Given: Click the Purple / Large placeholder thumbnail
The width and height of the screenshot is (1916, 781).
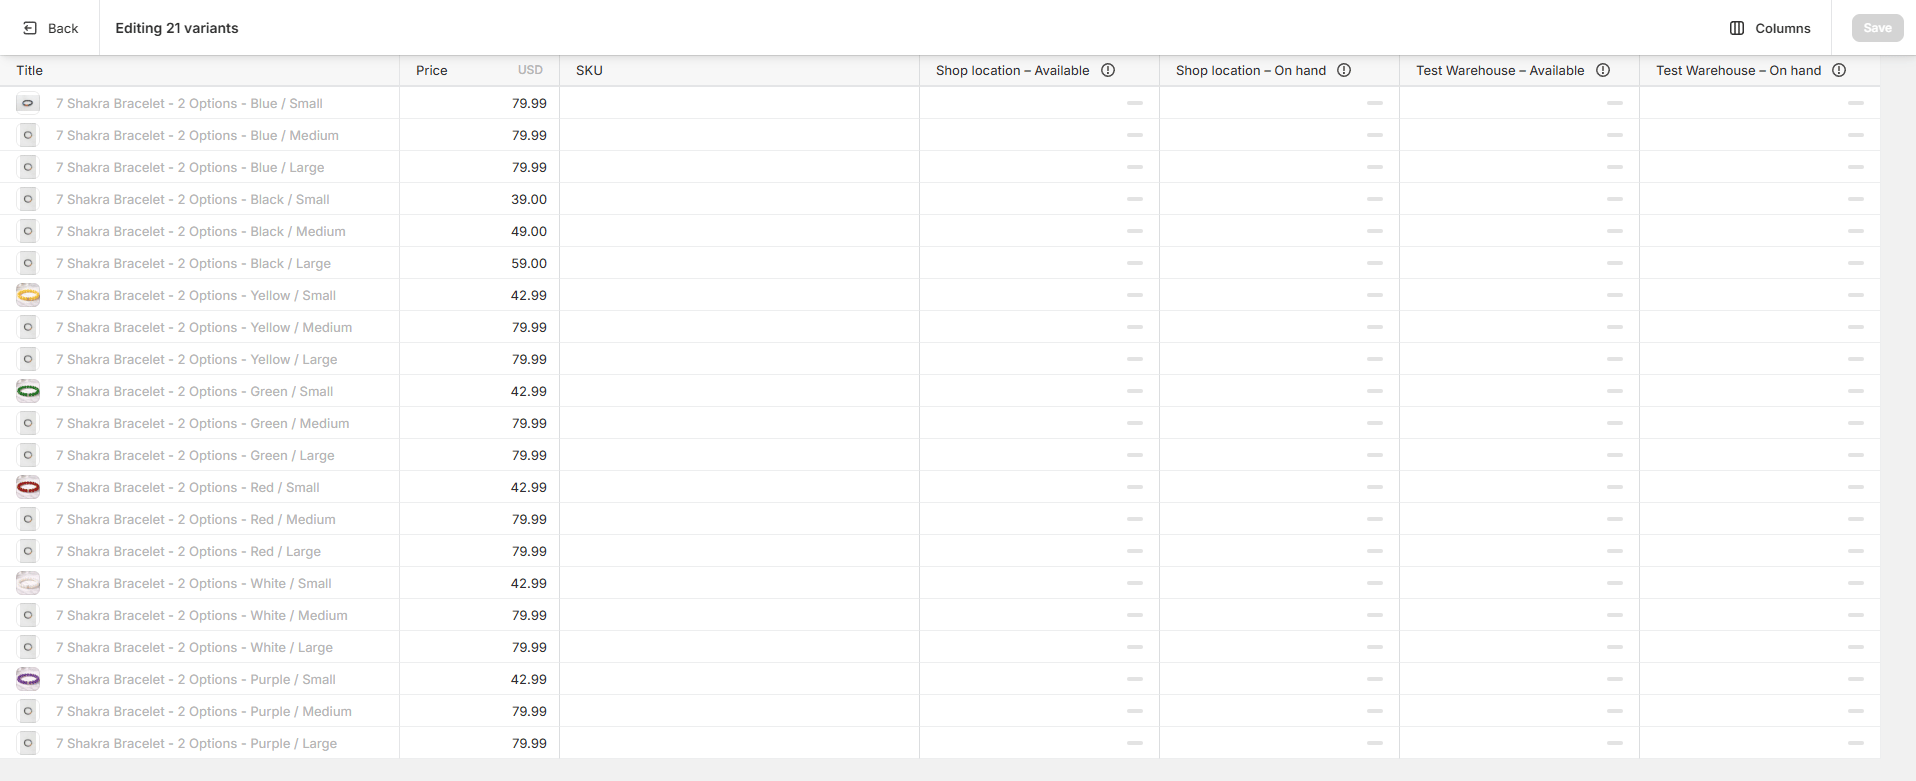Looking at the screenshot, I should [28, 743].
